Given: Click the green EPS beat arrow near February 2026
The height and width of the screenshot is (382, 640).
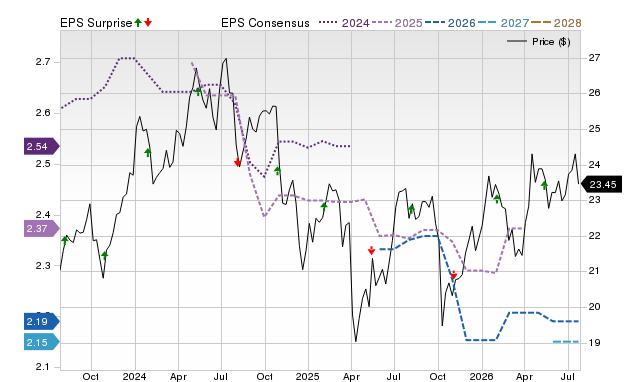Looking at the screenshot, I should (497, 199).
